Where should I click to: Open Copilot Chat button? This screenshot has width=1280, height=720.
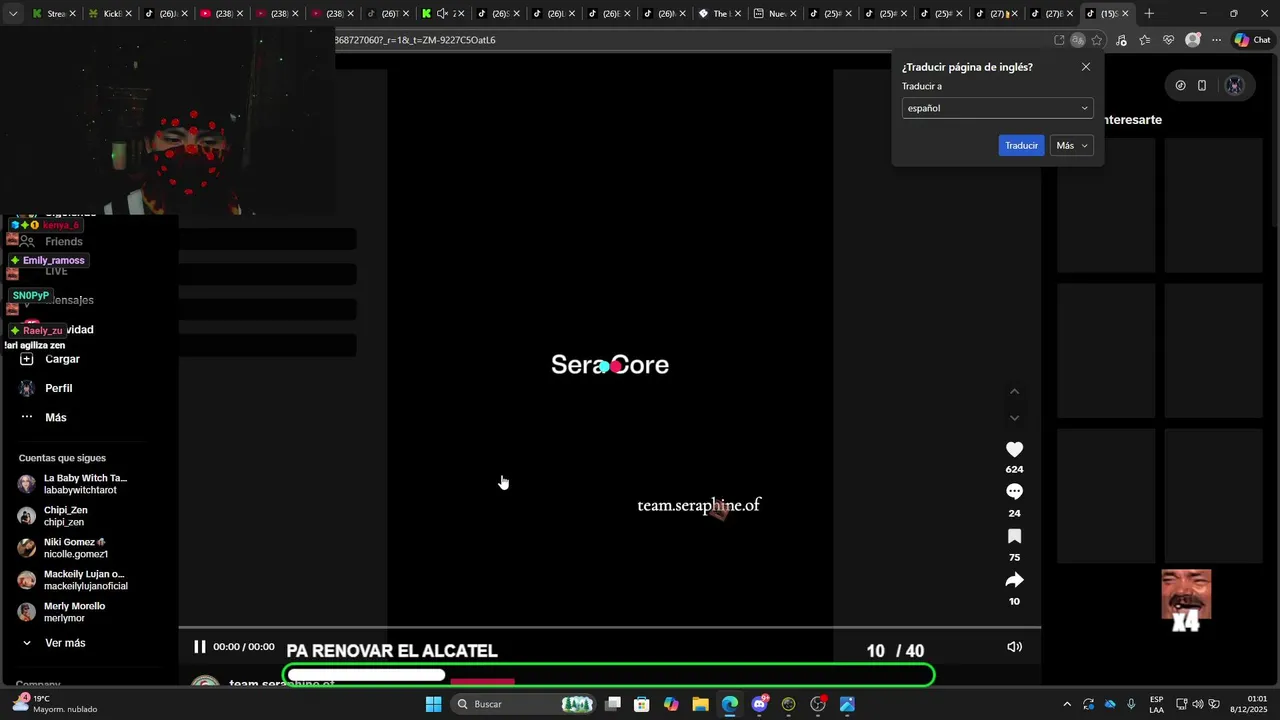1251,40
